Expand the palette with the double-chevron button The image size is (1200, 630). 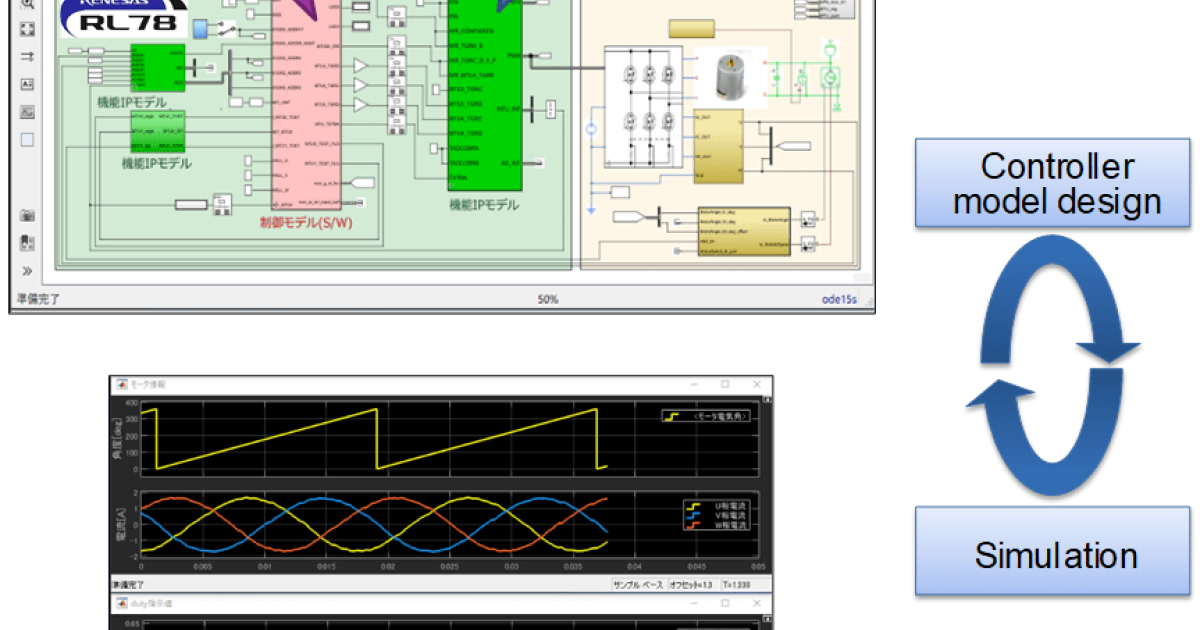coord(27,271)
